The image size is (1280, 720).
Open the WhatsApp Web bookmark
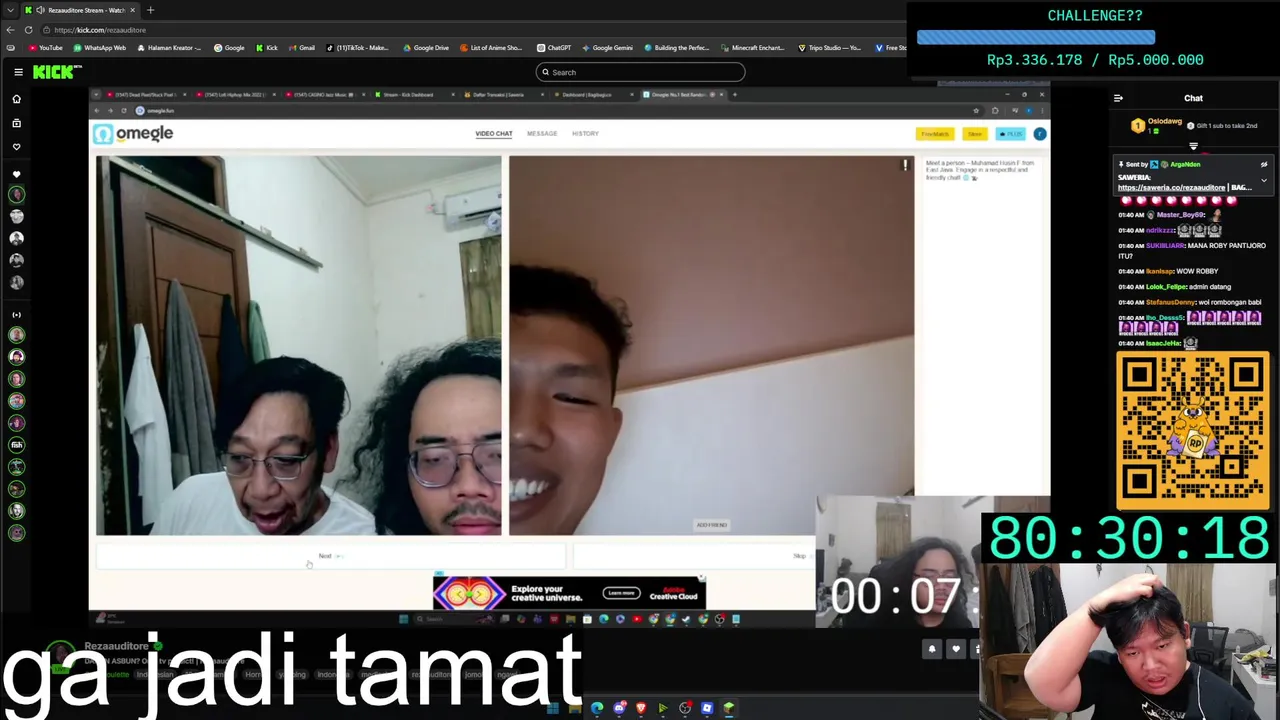pos(100,48)
